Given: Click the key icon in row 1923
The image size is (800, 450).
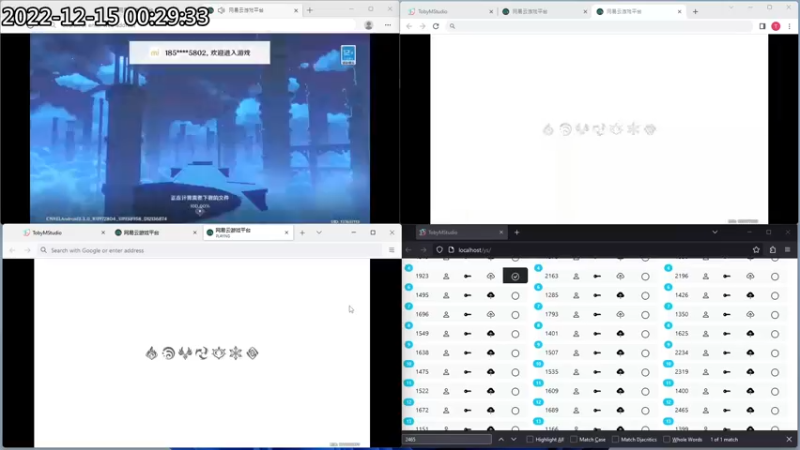Looking at the screenshot, I should click(x=467, y=276).
